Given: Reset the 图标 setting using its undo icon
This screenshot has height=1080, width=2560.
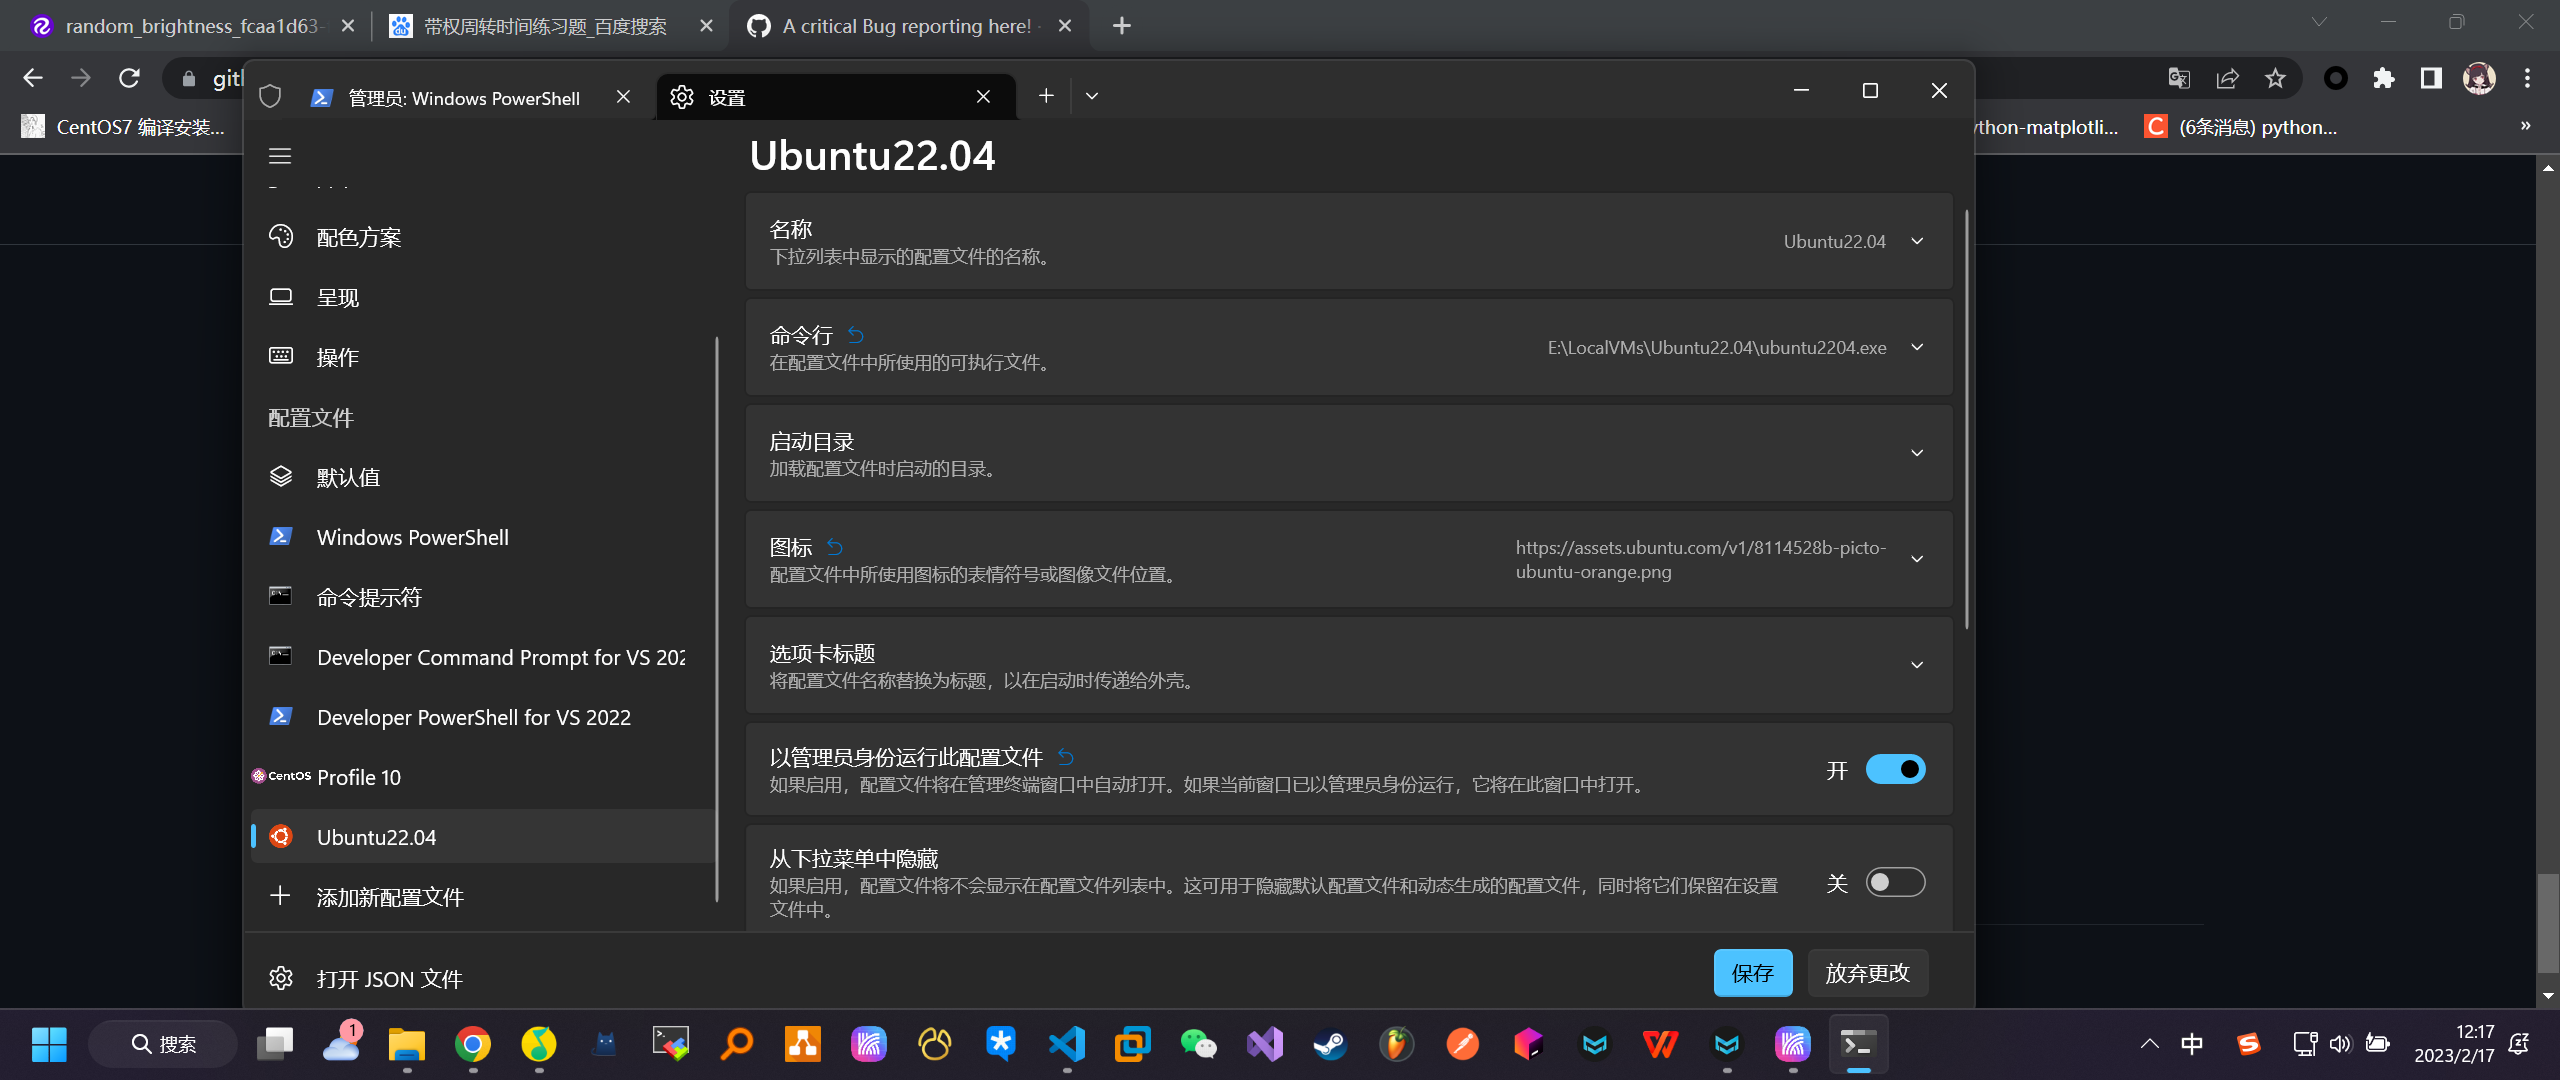Looking at the screenshot, I should (x=836, y=546).
